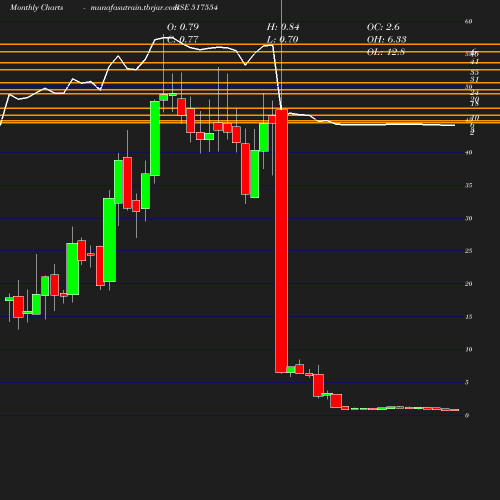Click the "BSE 517554" symbol label

[x=197, y=7]
